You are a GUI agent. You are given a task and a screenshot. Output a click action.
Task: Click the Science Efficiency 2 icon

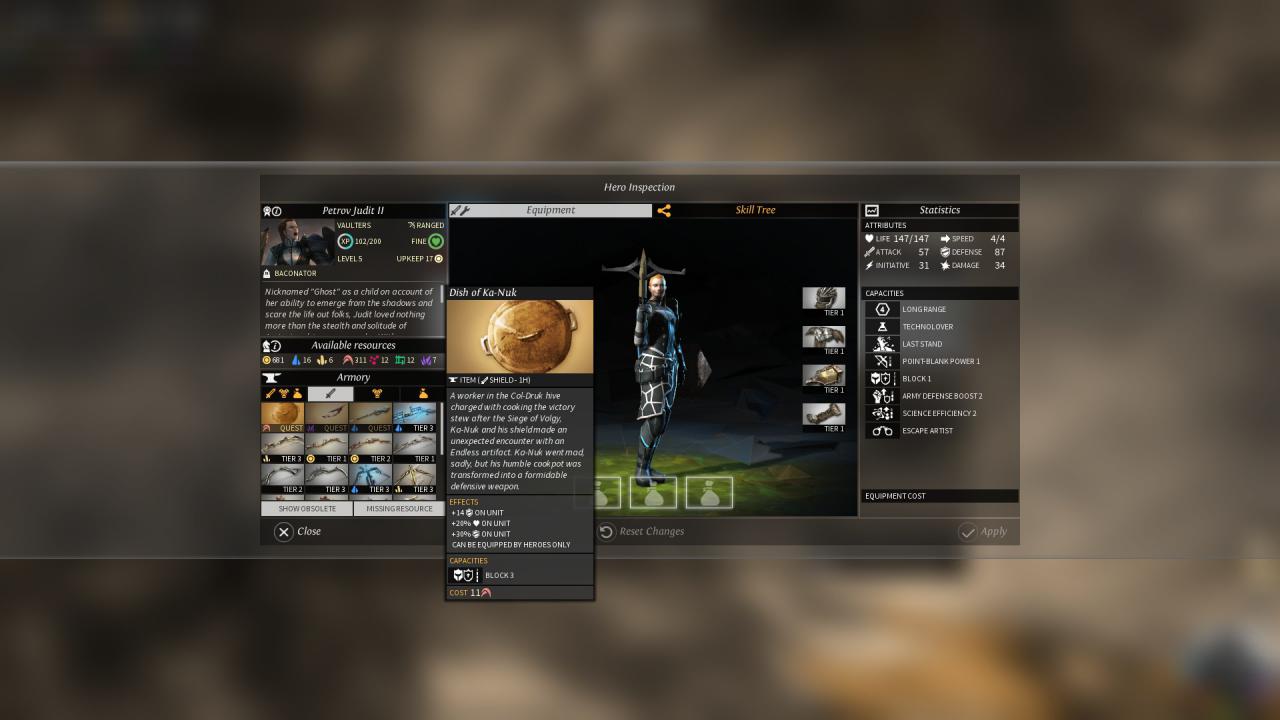882,413
